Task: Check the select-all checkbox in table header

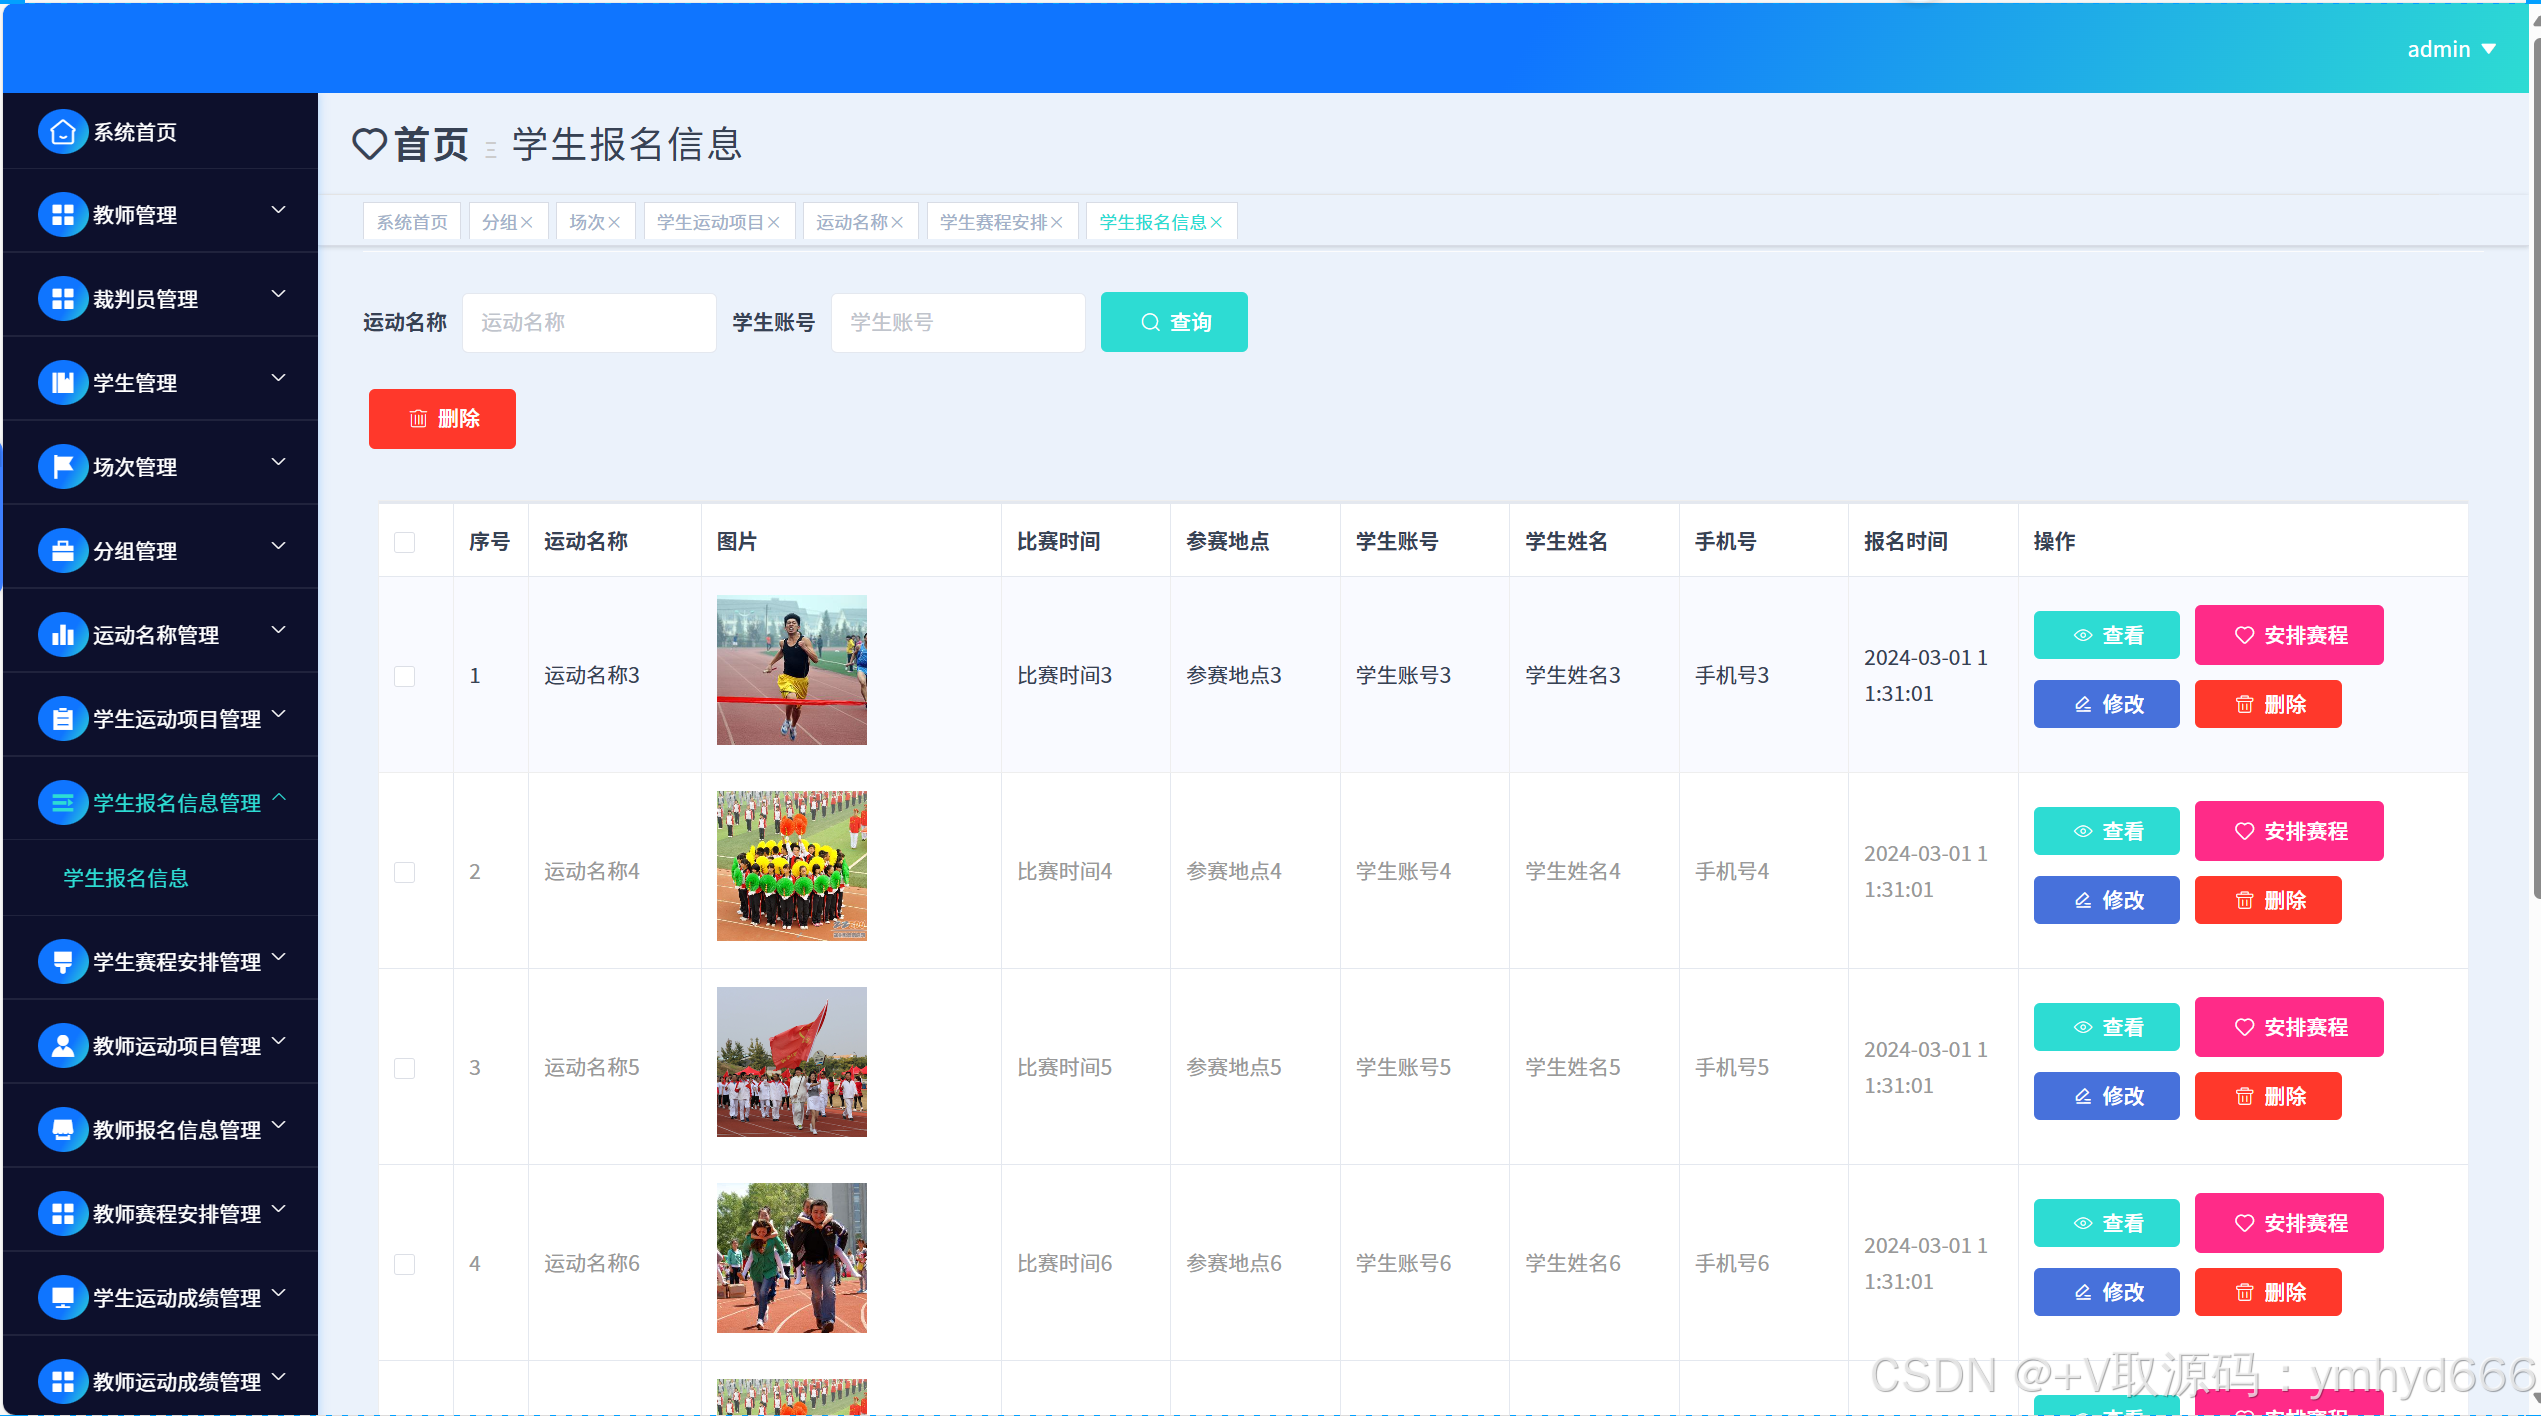Action: 404,542
